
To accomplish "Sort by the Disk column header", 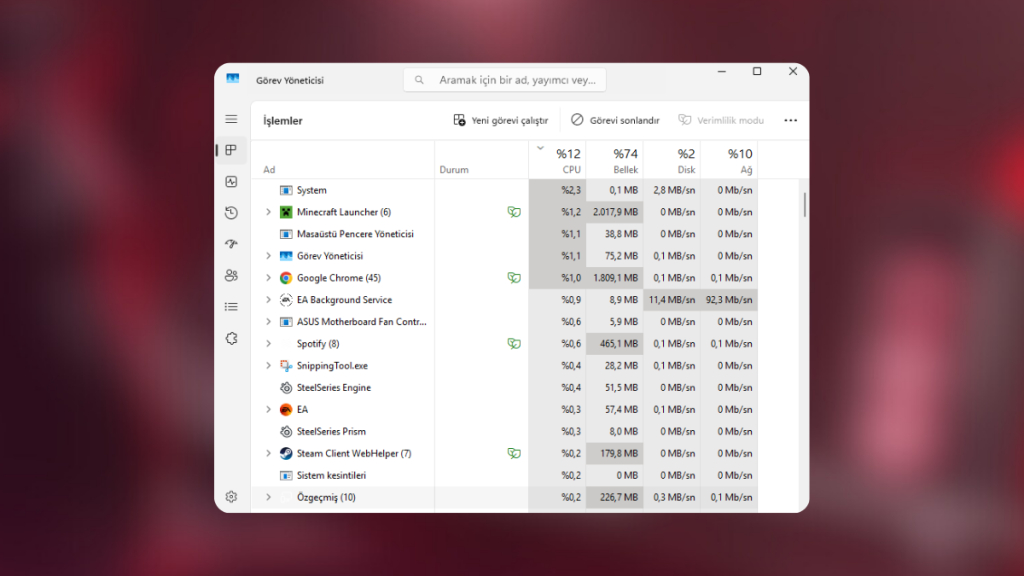I will click(672, 160).
